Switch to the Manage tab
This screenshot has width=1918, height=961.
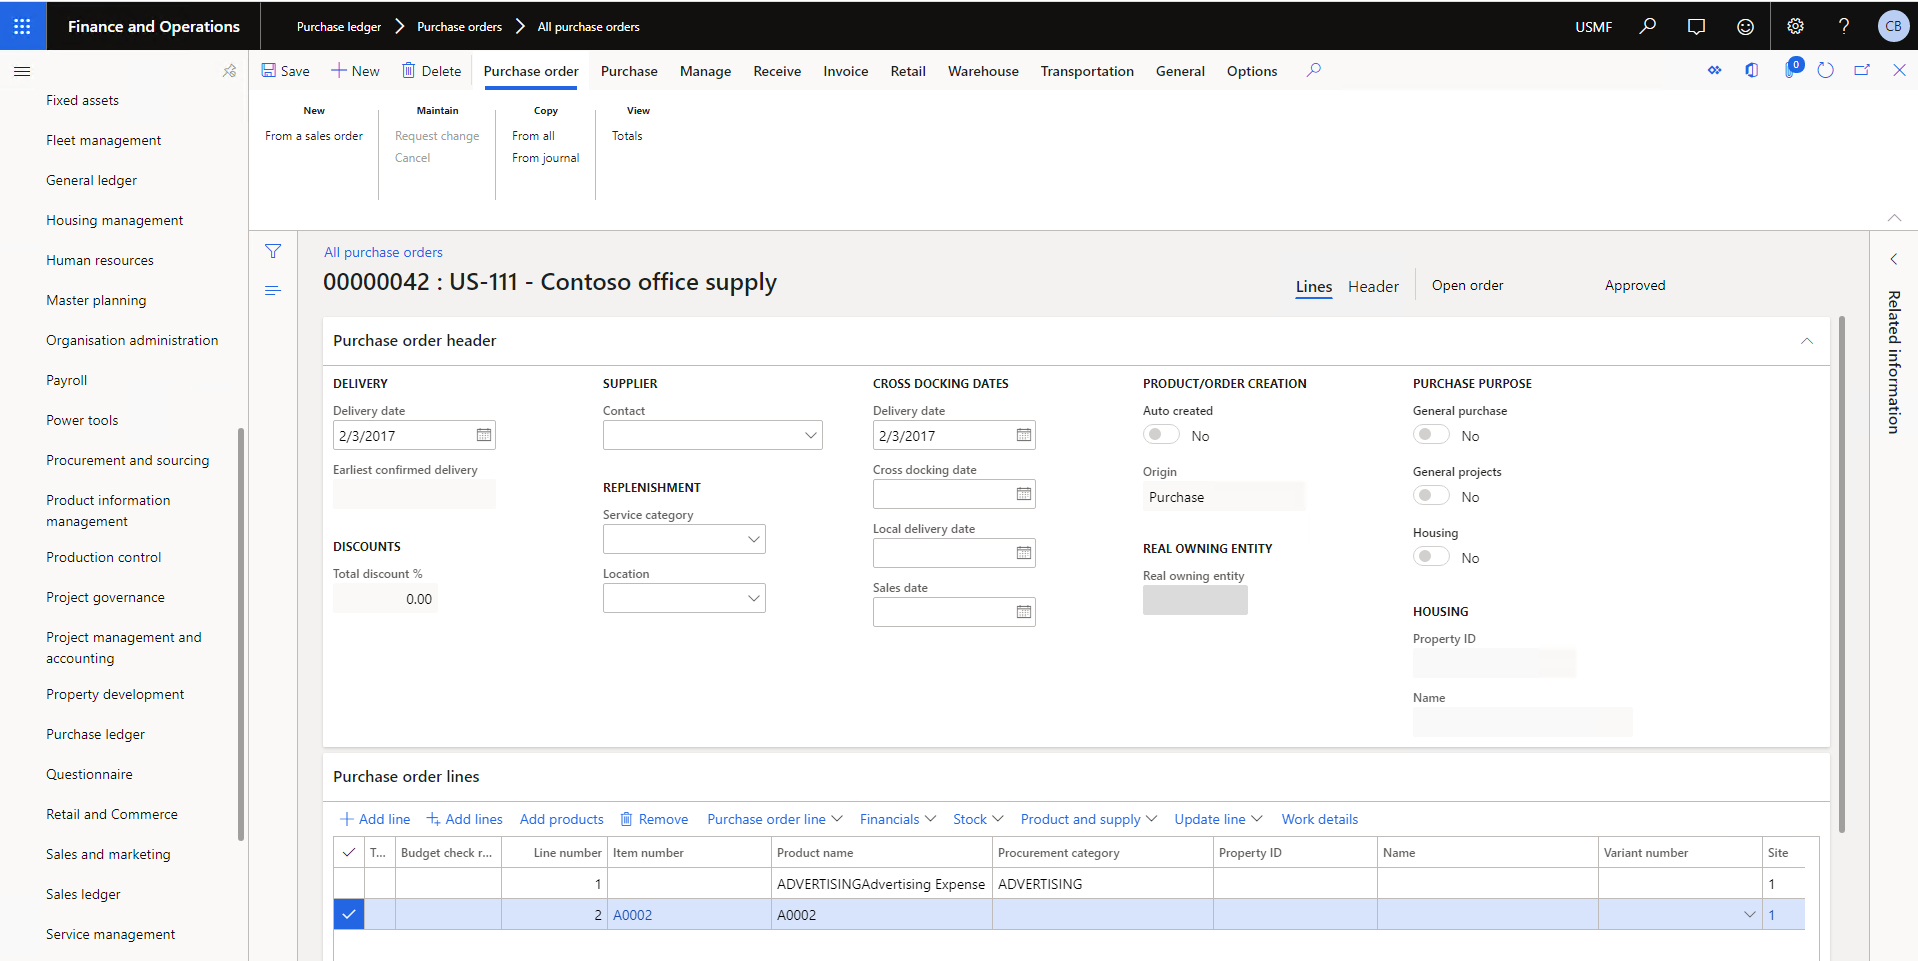pyautogui.click(x=705, y=71)
